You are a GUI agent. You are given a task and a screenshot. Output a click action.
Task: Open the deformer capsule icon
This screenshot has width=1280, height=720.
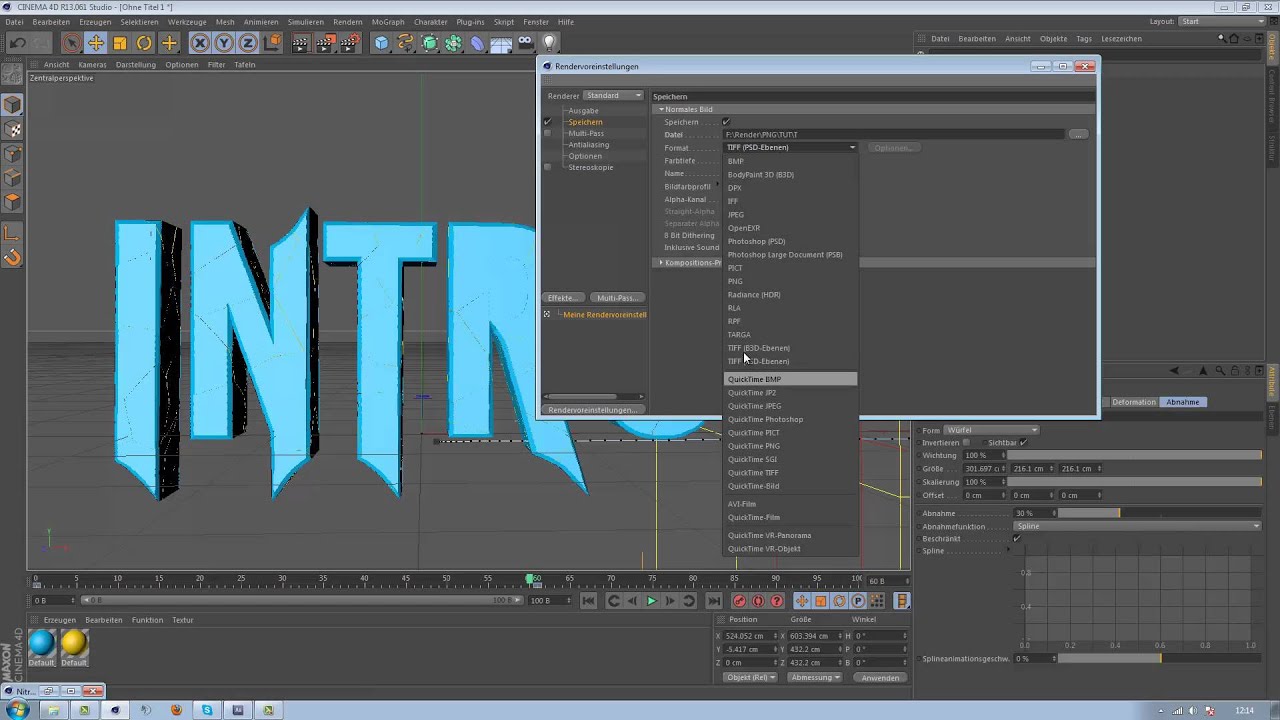(477, 43)
